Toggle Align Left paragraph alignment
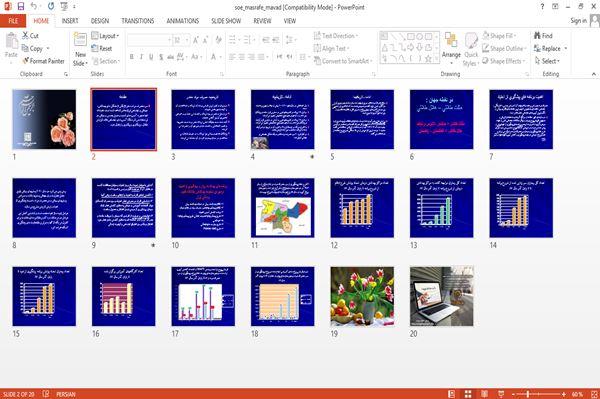This screenshot has height=399, width=600. click(232, 57)
